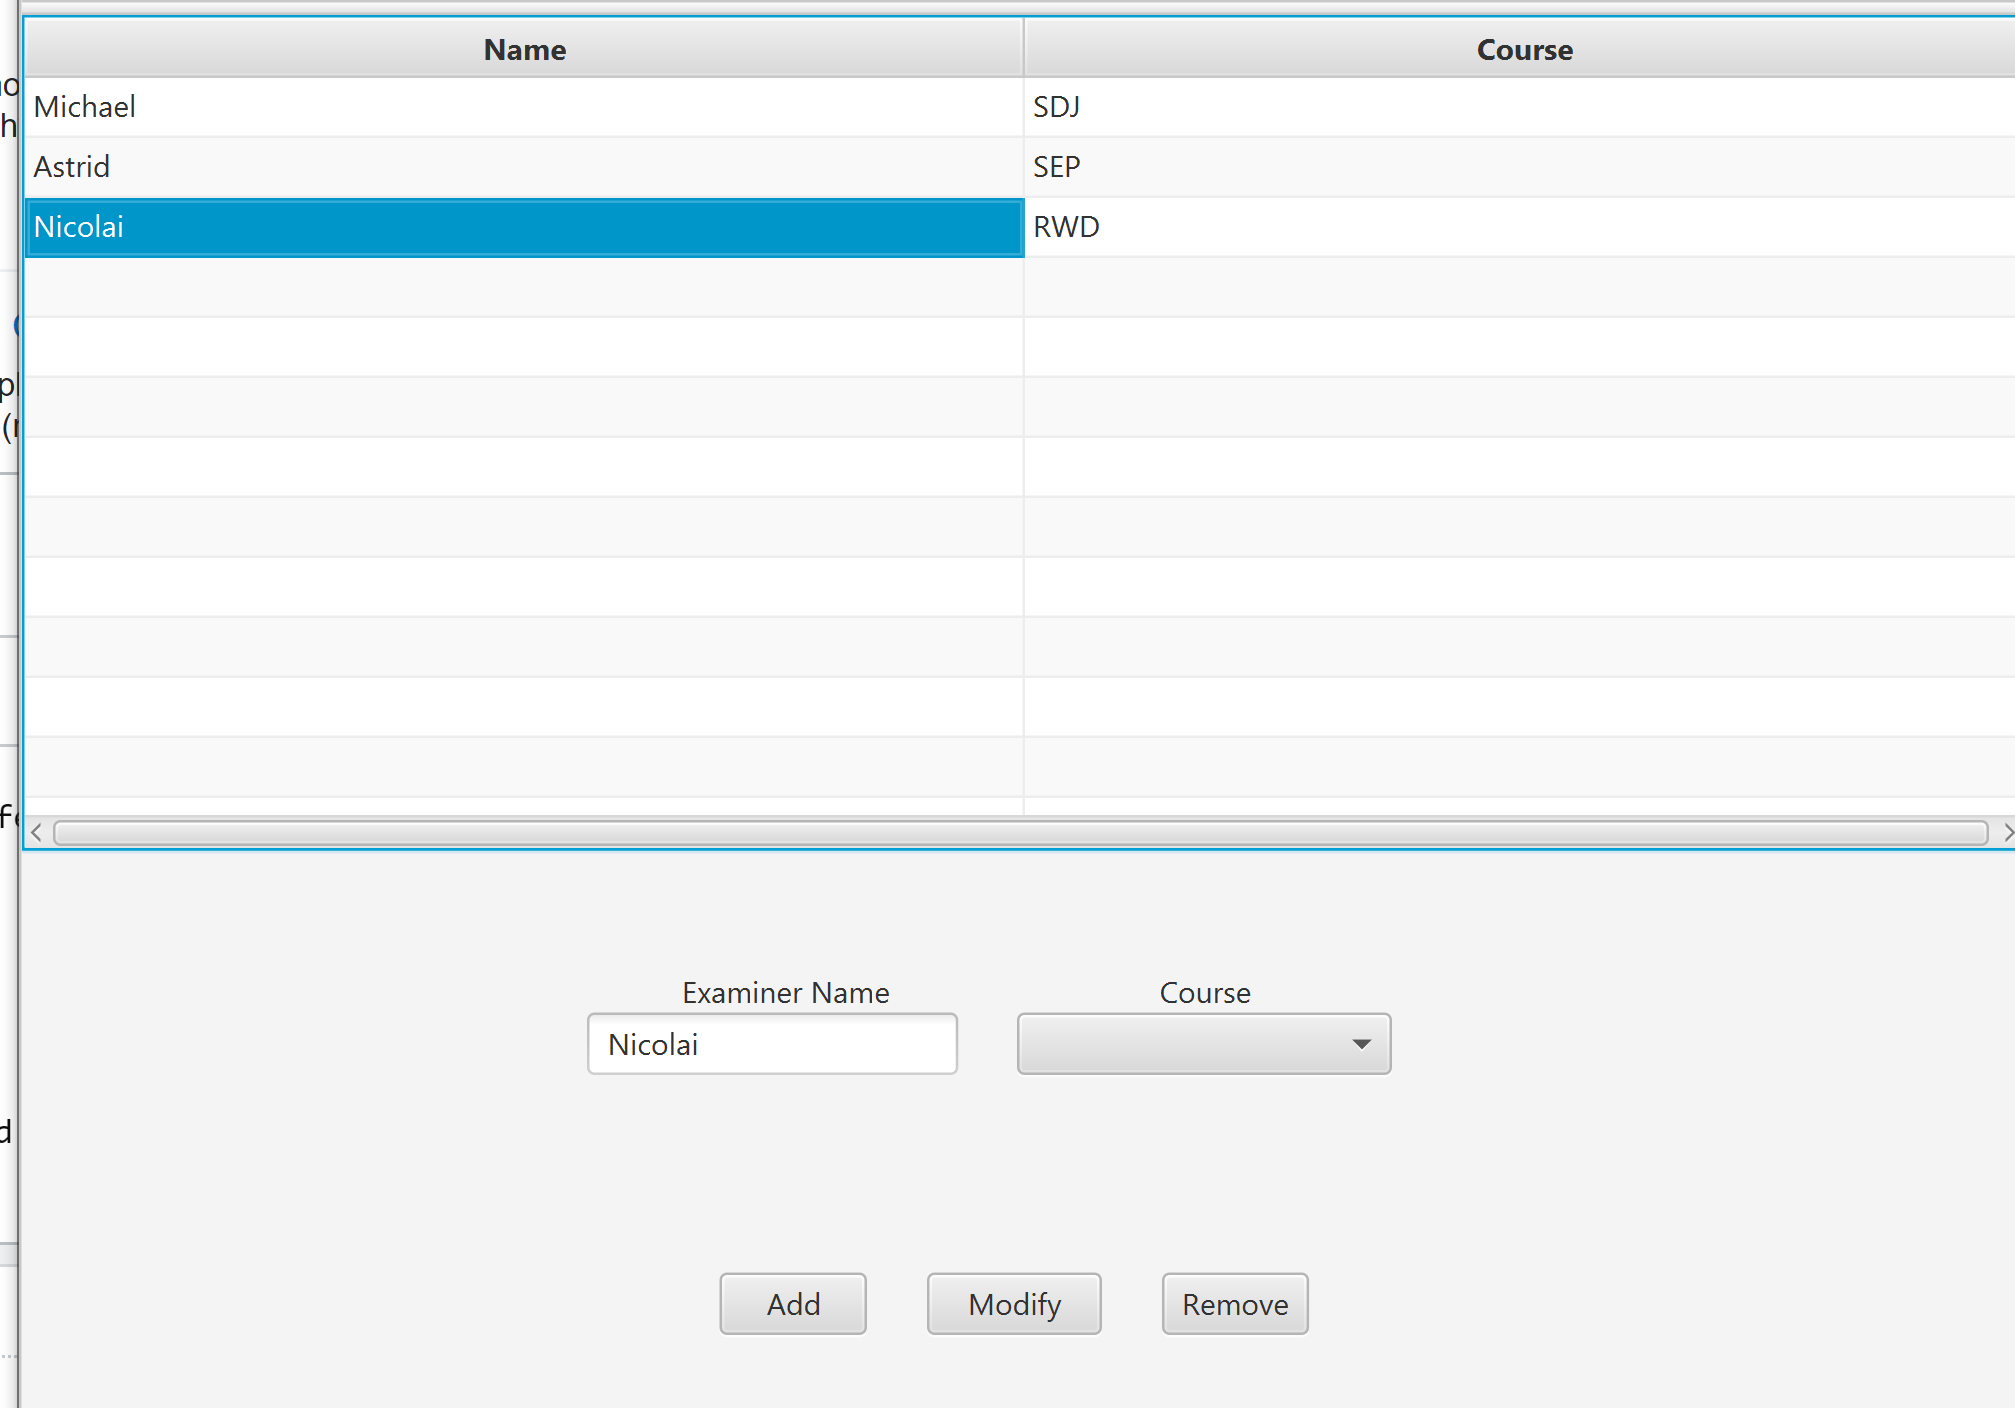
Task: Click the Course label above the dropdown
Action: [1204, 993]
